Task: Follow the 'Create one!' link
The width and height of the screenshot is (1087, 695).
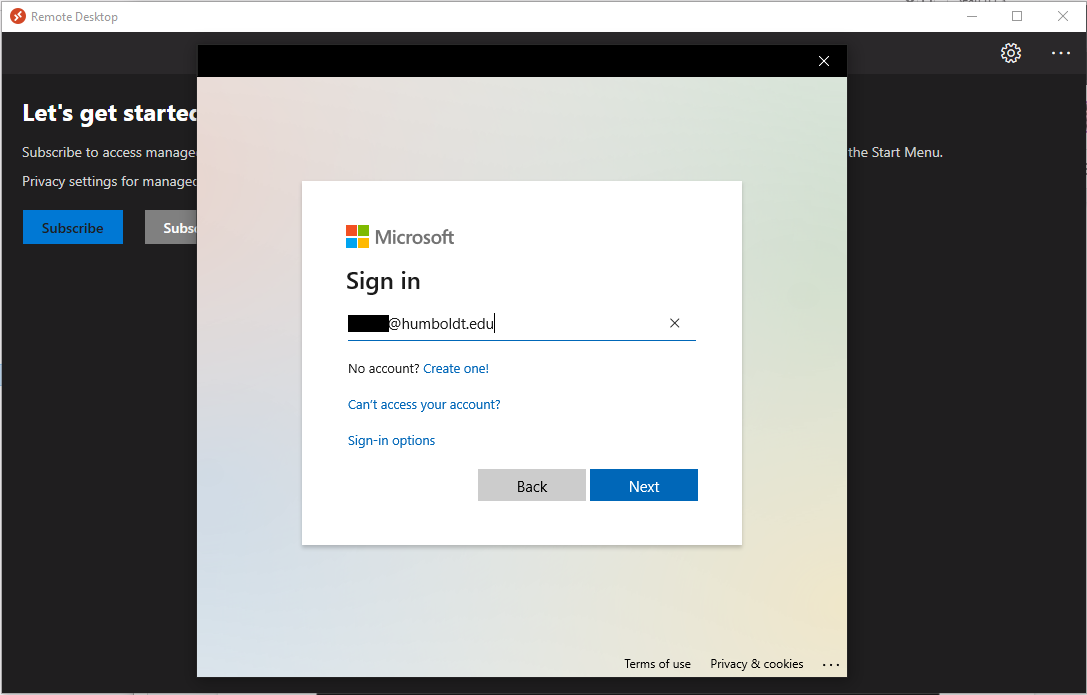Action: tap(455, 369)
